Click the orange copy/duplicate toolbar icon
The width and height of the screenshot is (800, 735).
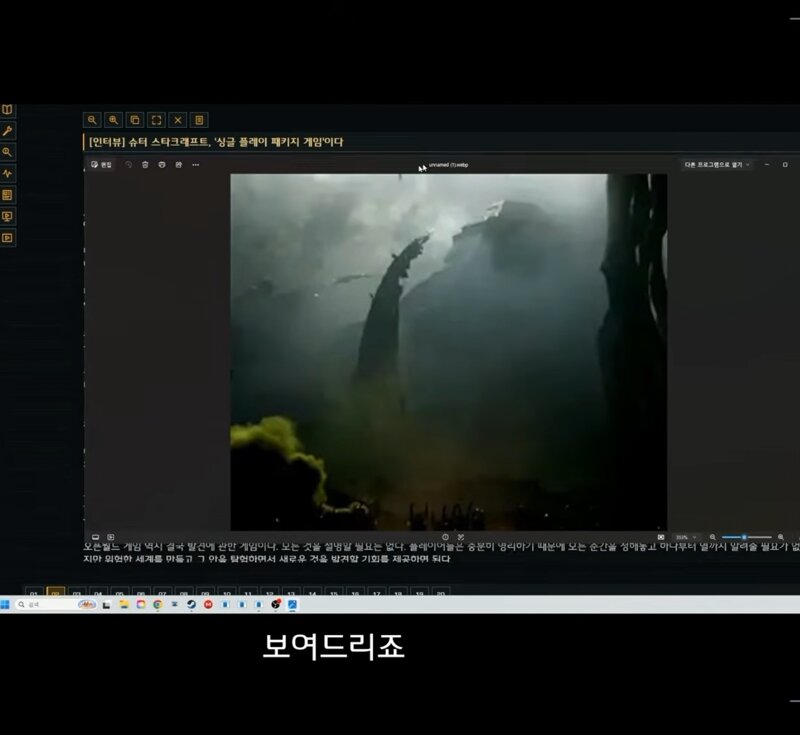click(135, 120)
